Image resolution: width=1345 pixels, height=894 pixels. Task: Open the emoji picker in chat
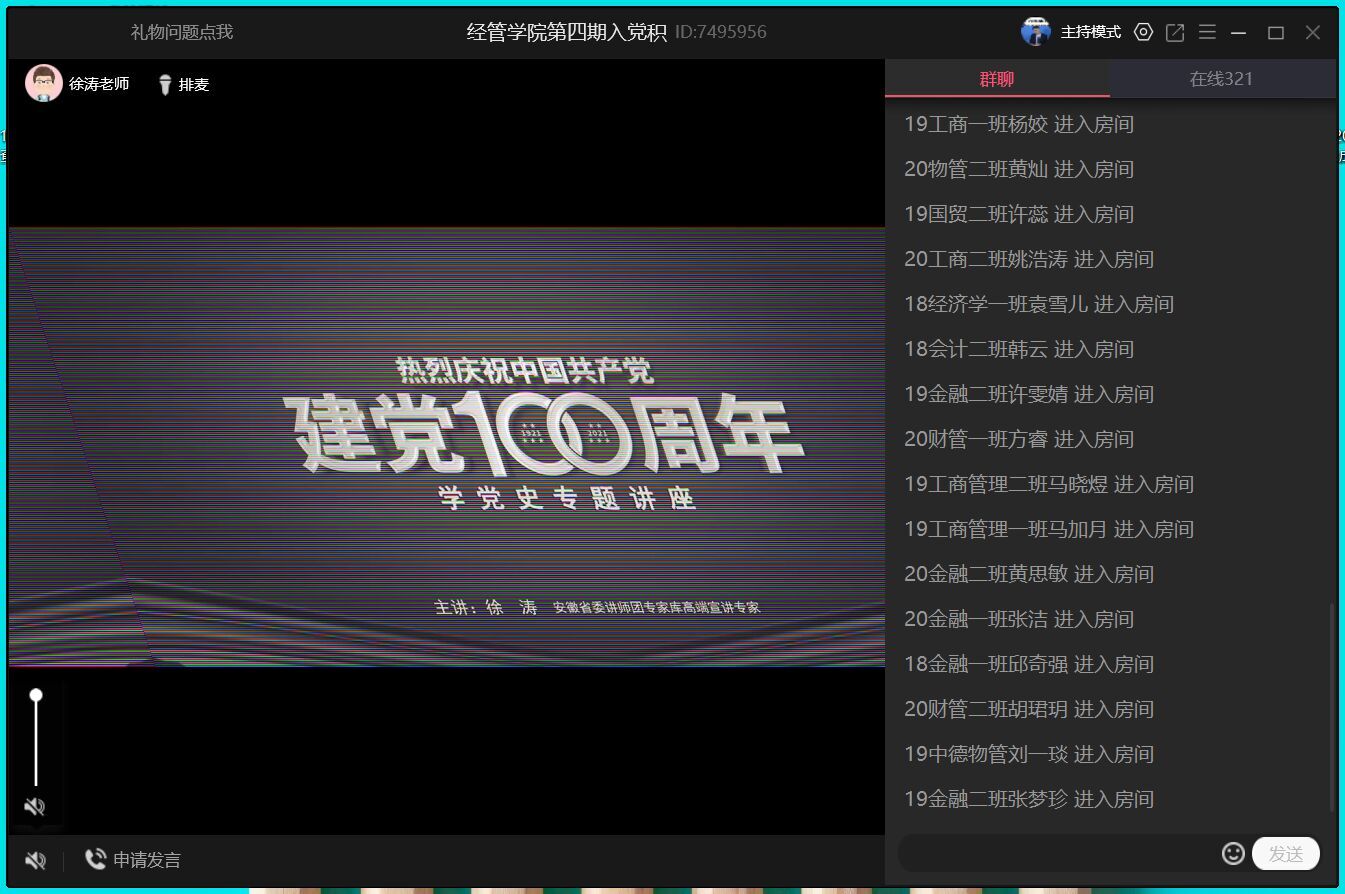pyautogui.click(x=1233, y=853)
